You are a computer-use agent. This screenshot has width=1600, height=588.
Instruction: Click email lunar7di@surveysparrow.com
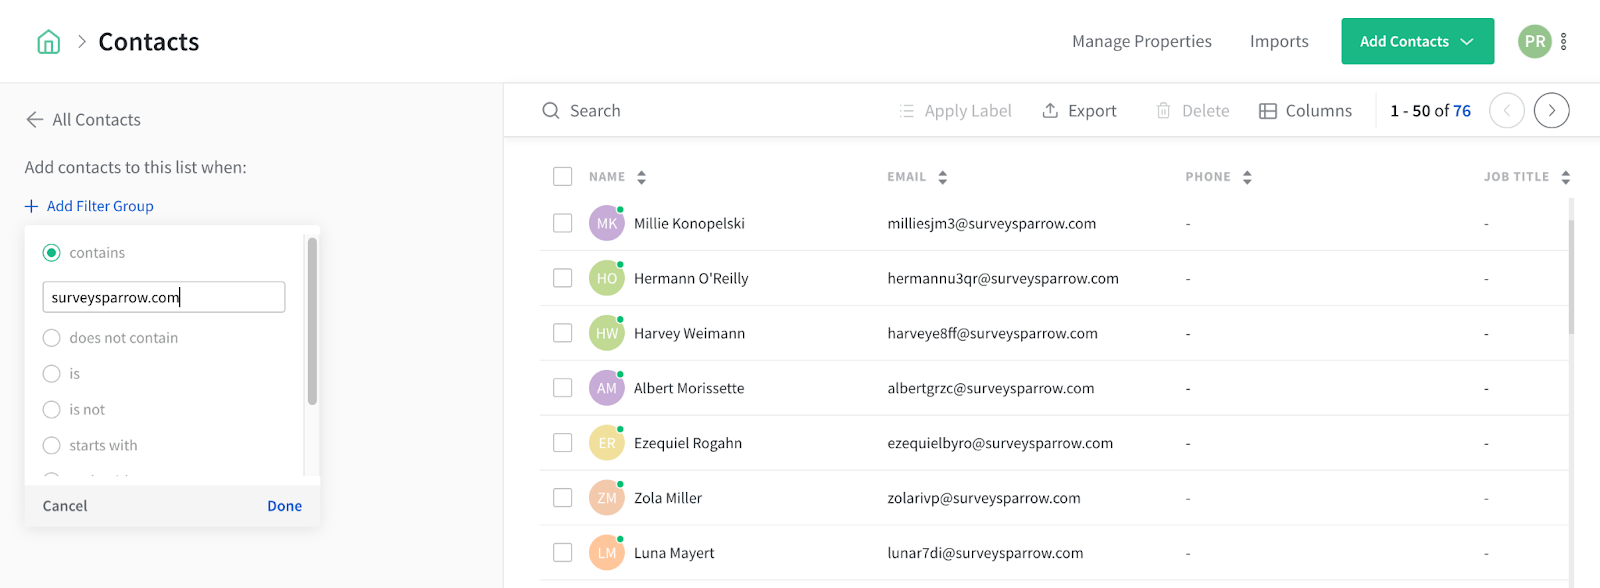tap(985, 553)
